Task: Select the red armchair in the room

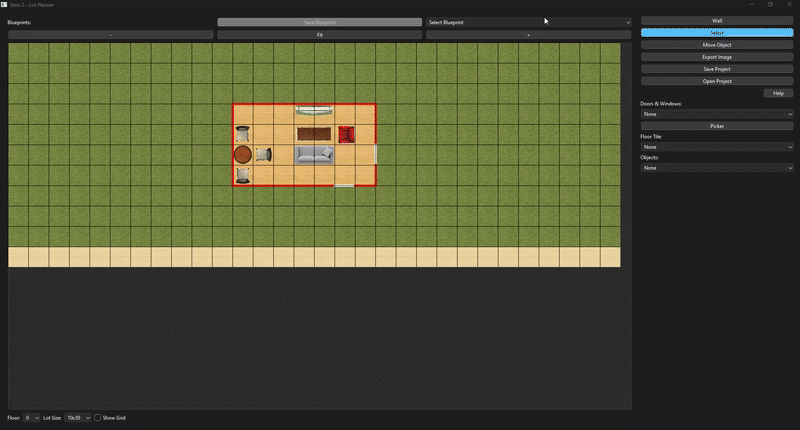Action: point(346,135)
